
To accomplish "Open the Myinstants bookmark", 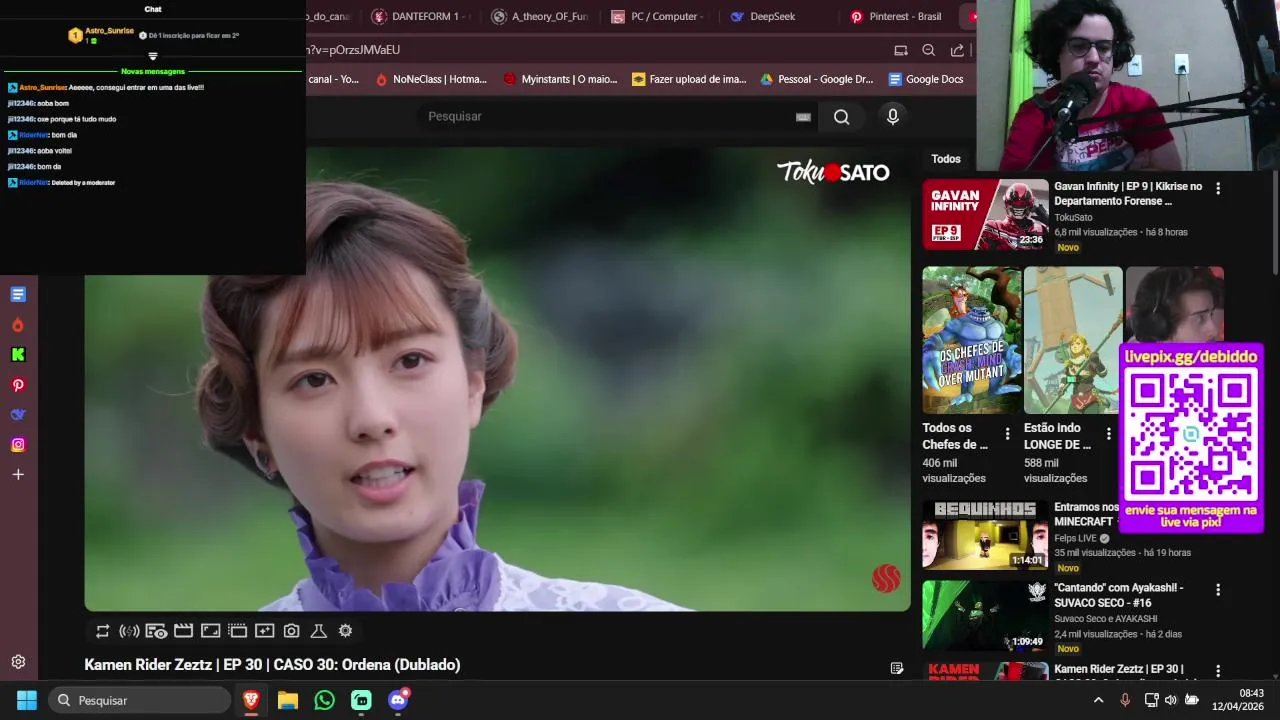I will click(x=560, y=79).
